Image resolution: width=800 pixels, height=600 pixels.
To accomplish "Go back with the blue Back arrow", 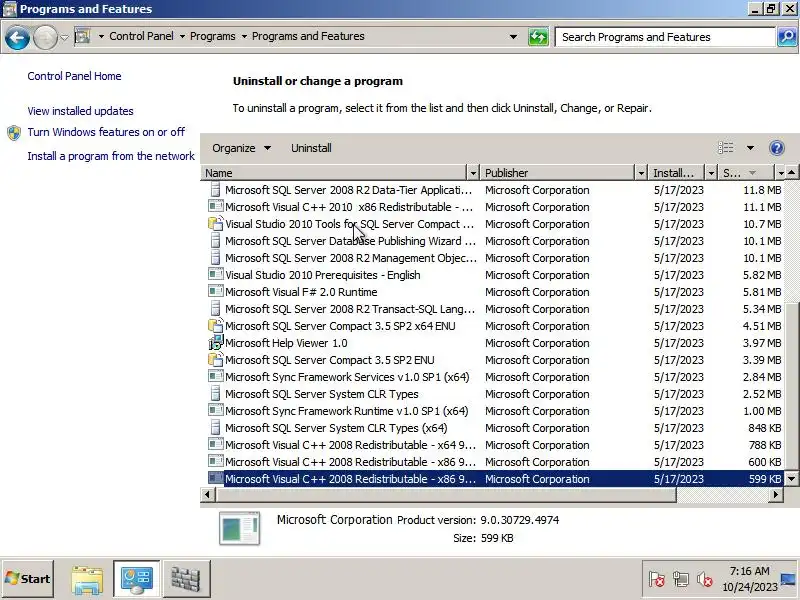I will click(x=17, y=37).
